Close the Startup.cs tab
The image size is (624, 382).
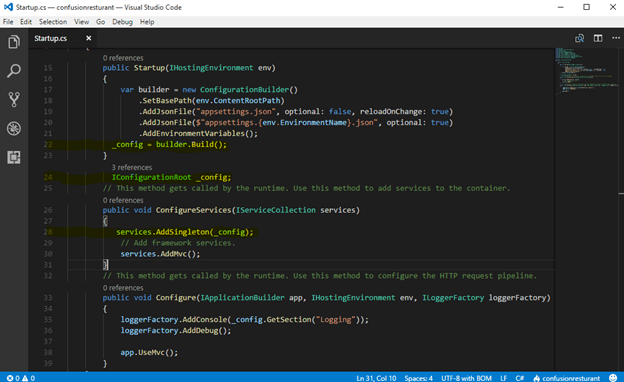click(x=88, y=38)
